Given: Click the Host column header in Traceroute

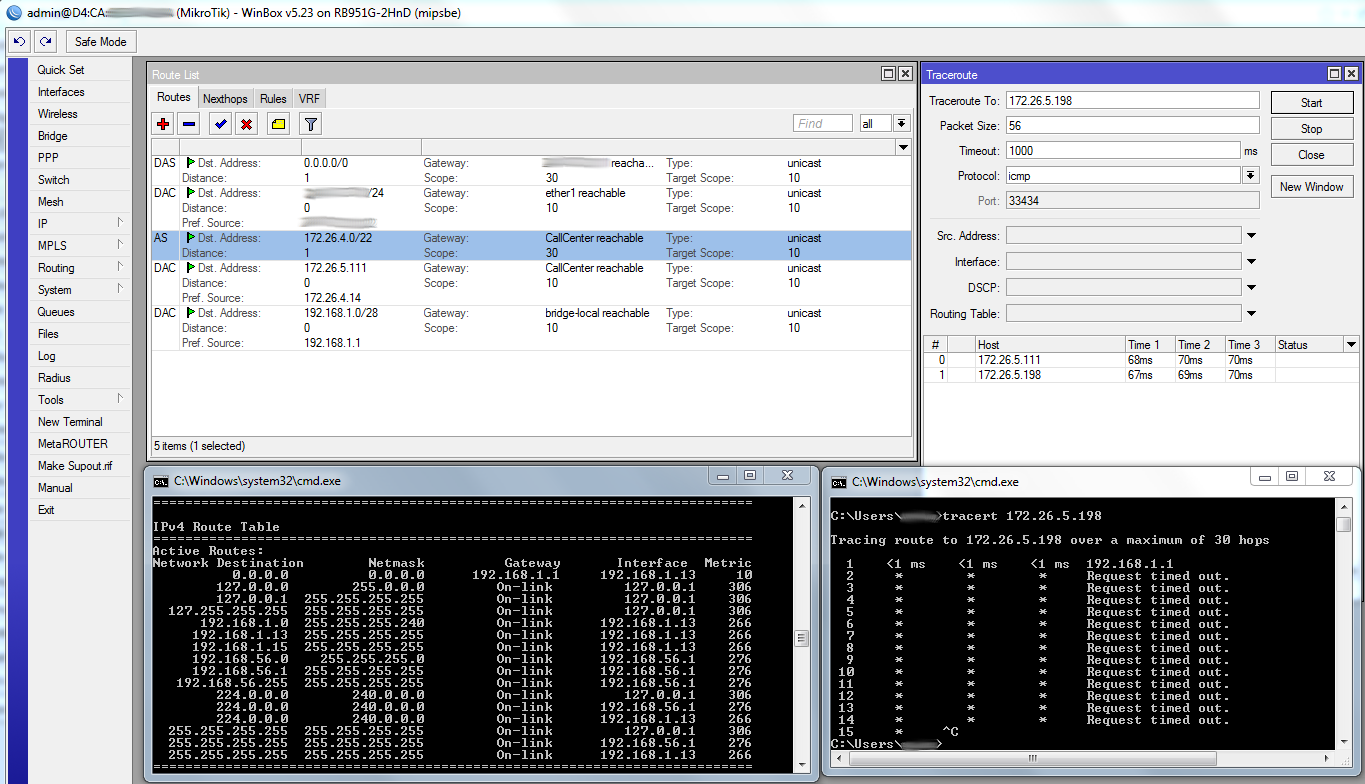Looking at the screenshot, I should click(x=1050, y=345).
